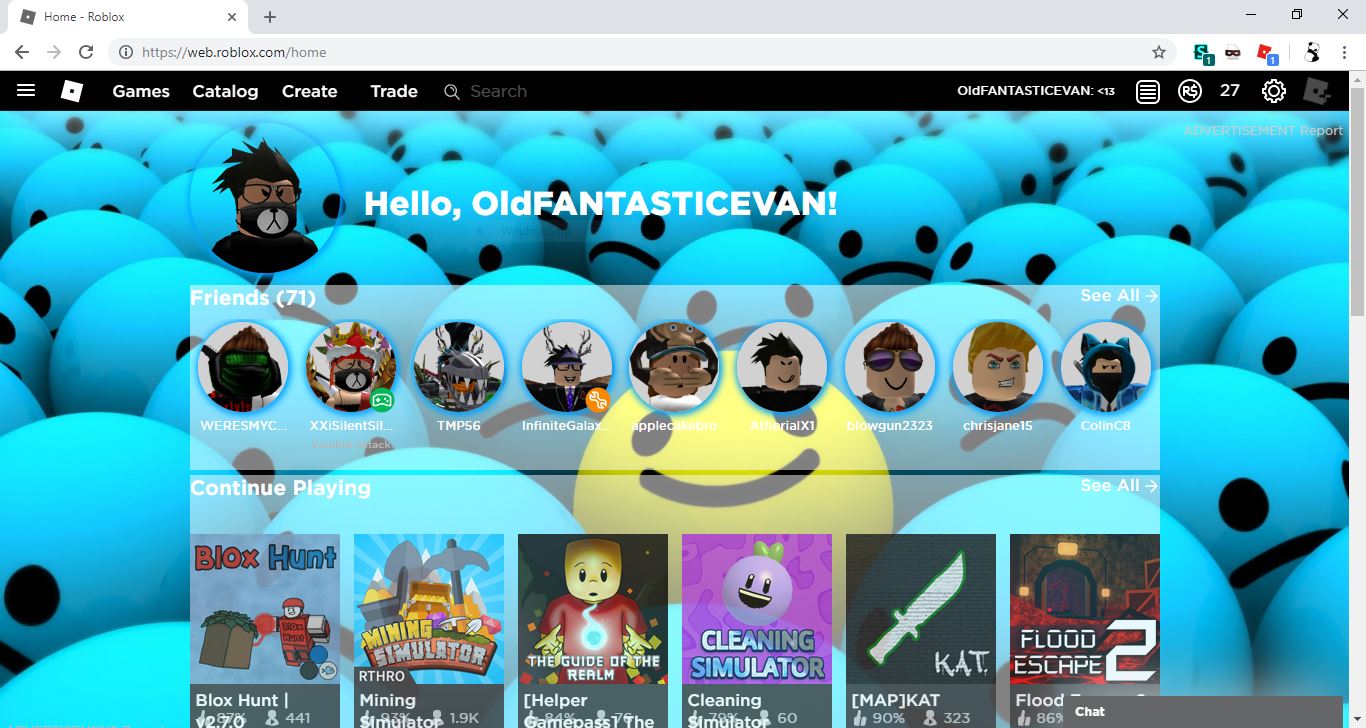Click the site information icon in address bar
The width and height of the screenshot is (1366, 728).
point(126,52)
